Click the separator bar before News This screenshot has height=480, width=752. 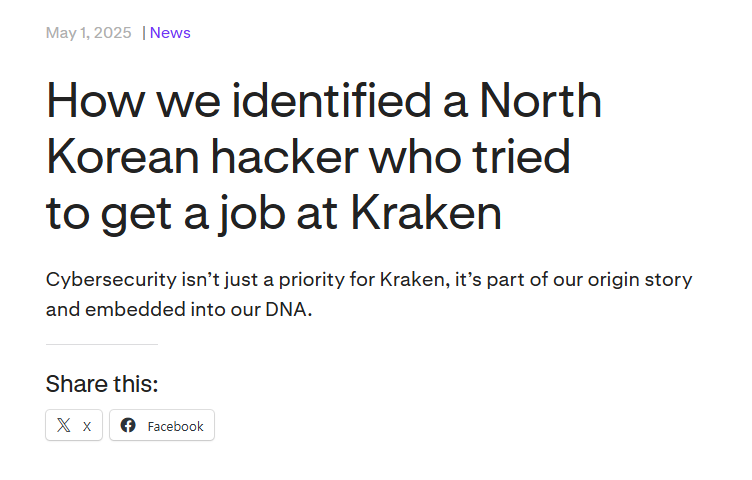[x=143, y=33]
